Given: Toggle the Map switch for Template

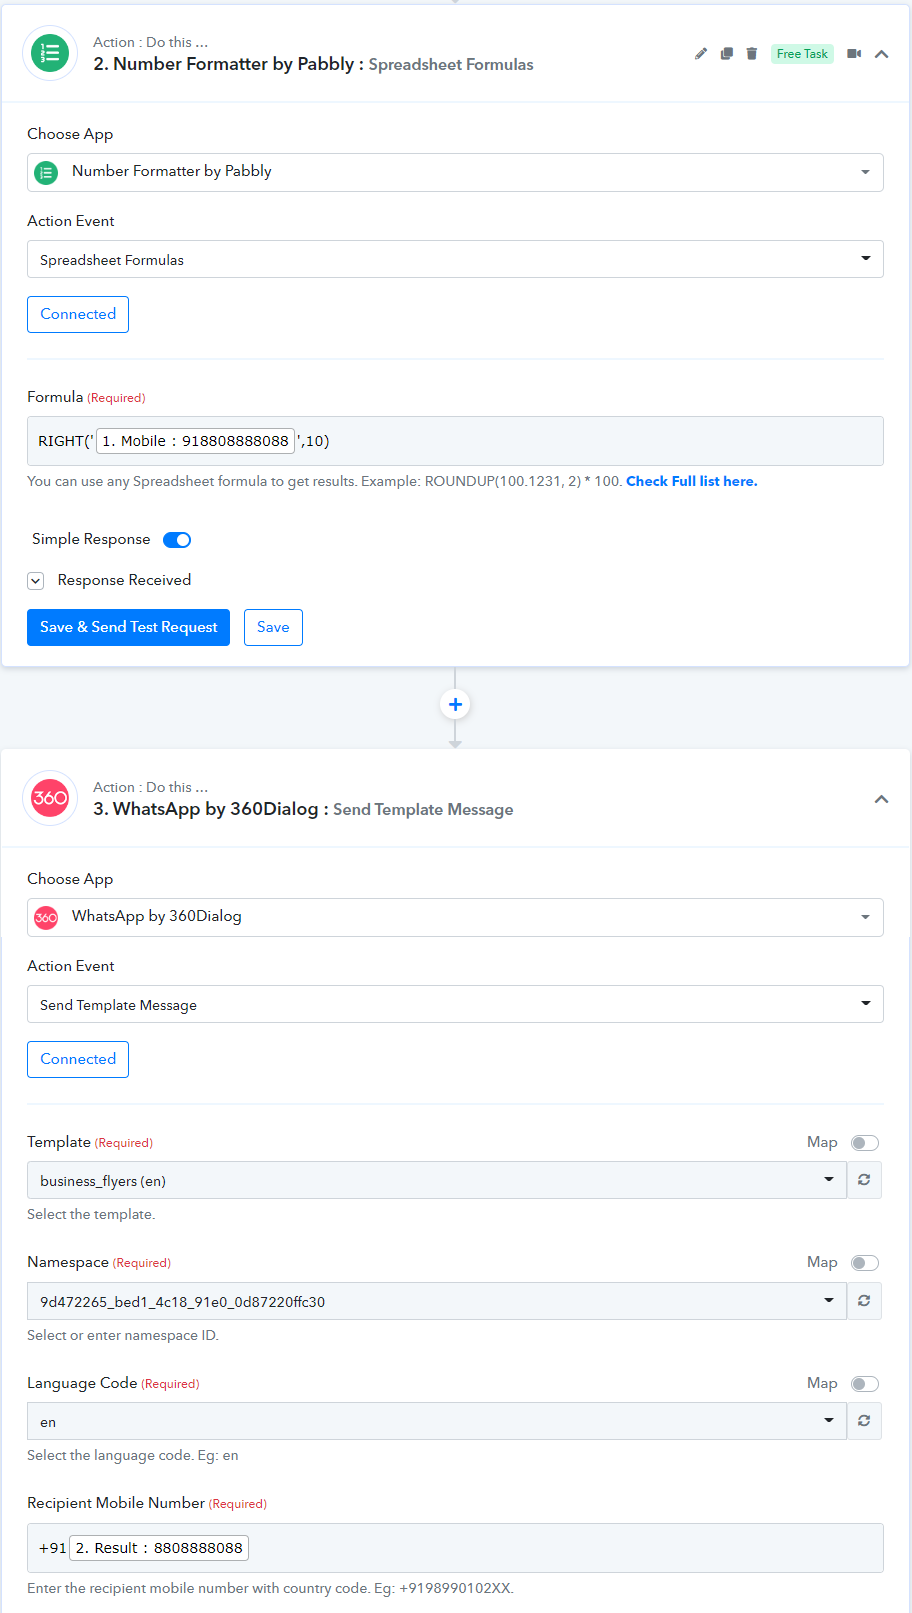Looking at the screenshot, I should (865, 1143).
